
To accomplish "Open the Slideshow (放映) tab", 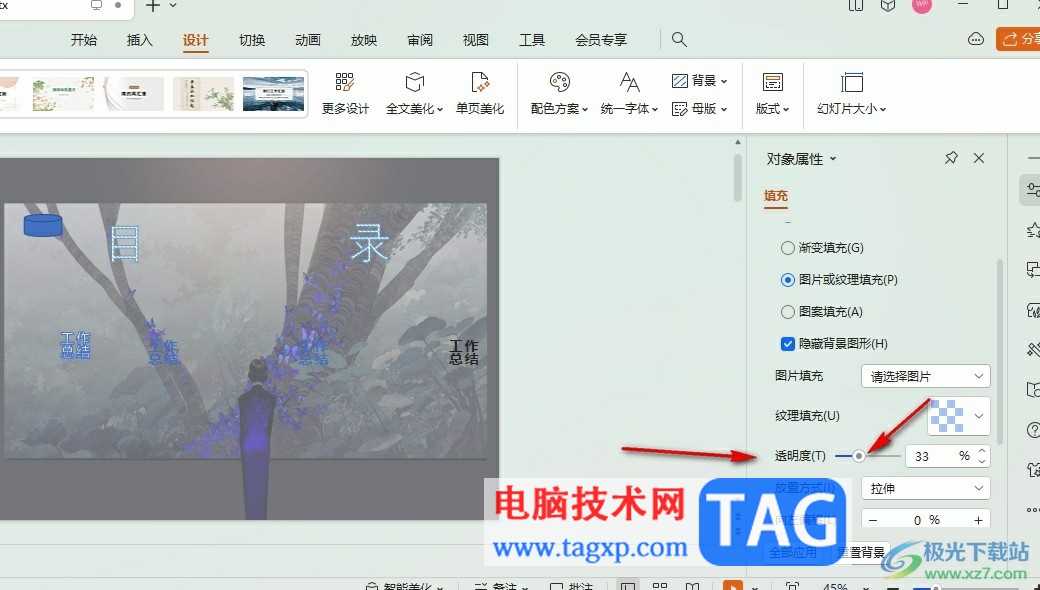I will pyautogui.click(x=363, y=40).
